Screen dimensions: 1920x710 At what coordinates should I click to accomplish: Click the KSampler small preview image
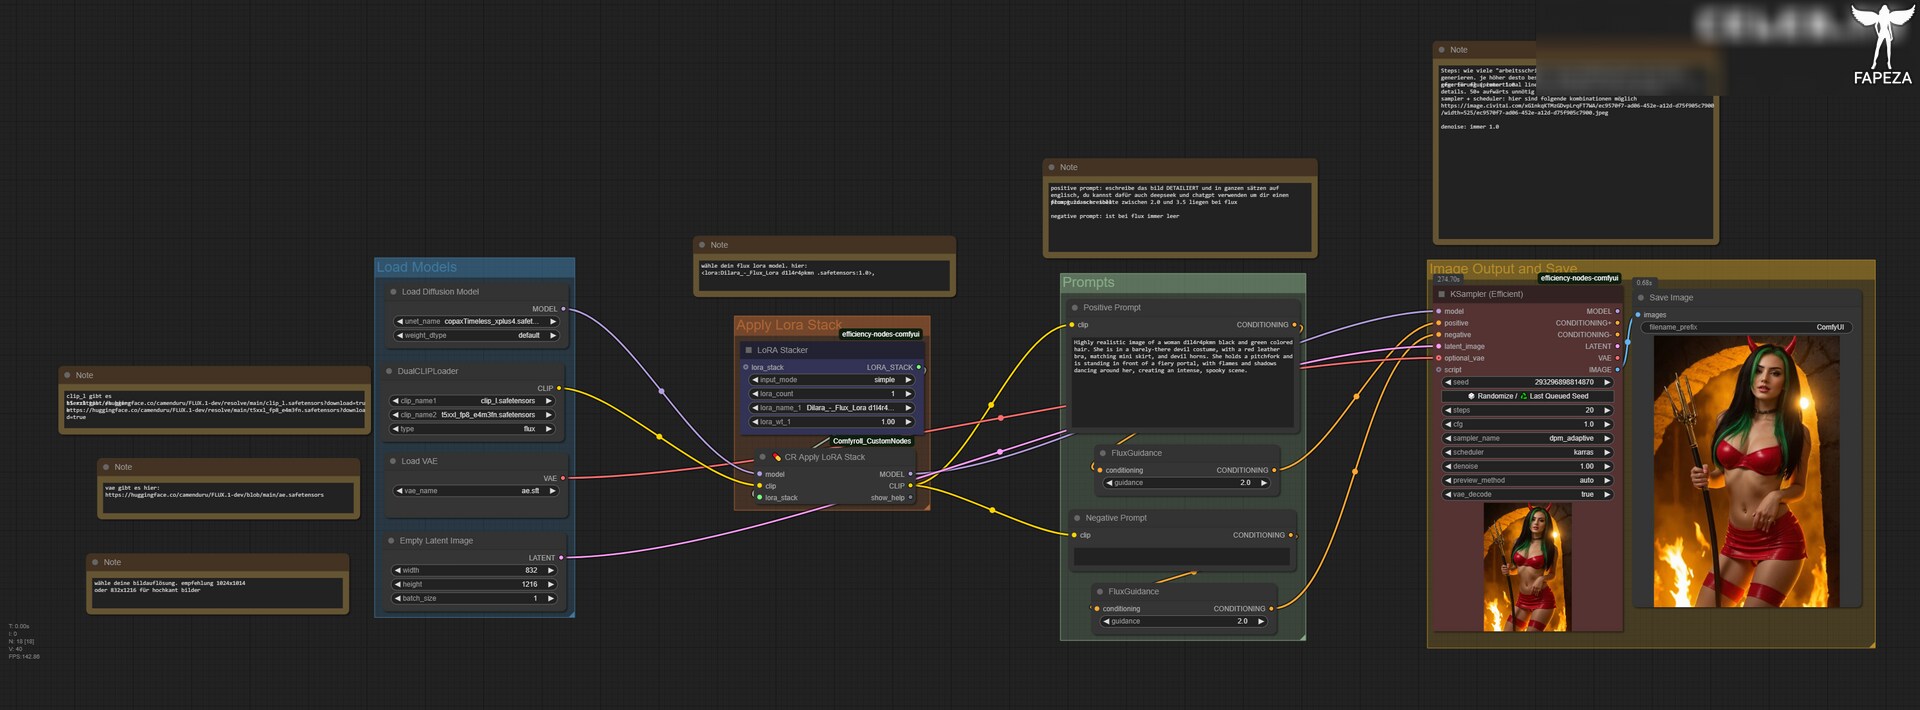click(x=1527, y=567)
